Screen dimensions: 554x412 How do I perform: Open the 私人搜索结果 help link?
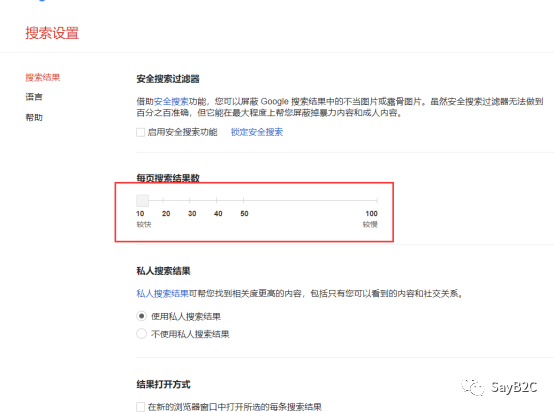click(x=163, y=294)
